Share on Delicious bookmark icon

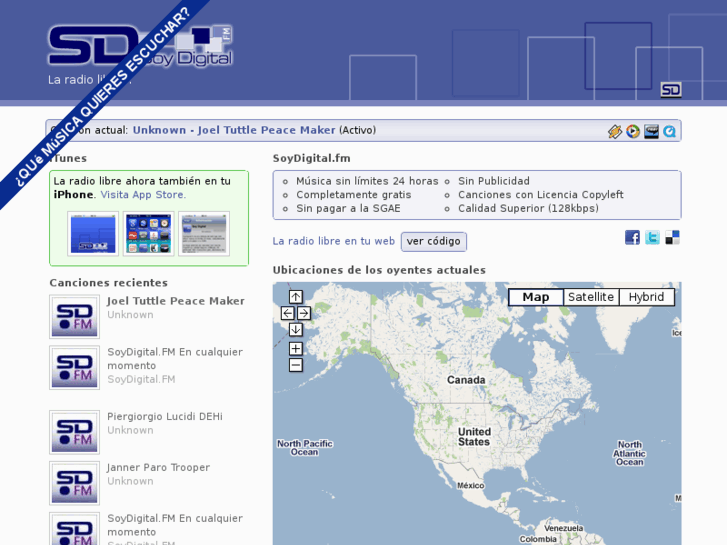point(672,237)
